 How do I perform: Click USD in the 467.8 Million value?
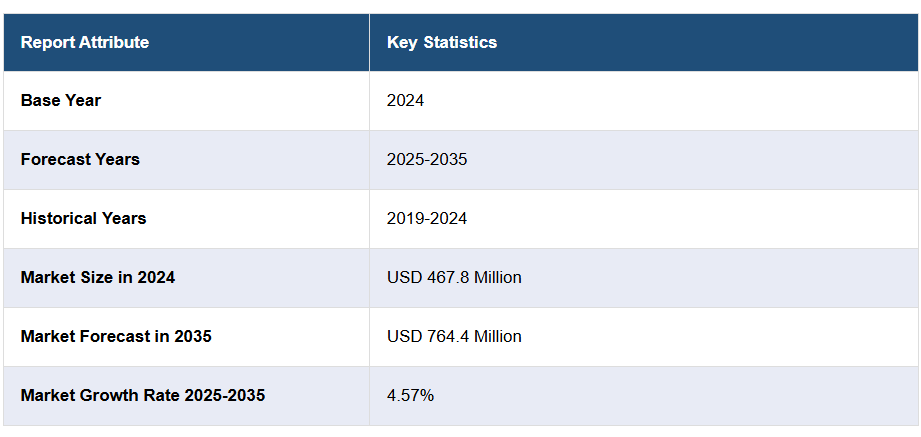point(403,277)
